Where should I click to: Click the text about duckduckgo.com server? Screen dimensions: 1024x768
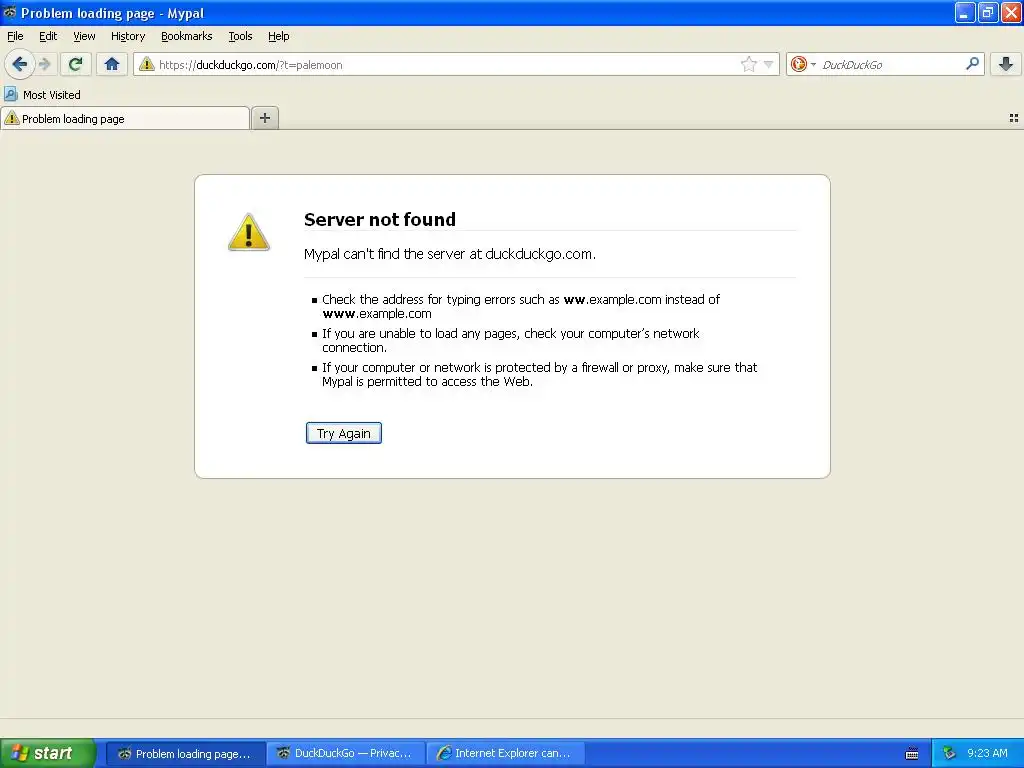(450, 254)
